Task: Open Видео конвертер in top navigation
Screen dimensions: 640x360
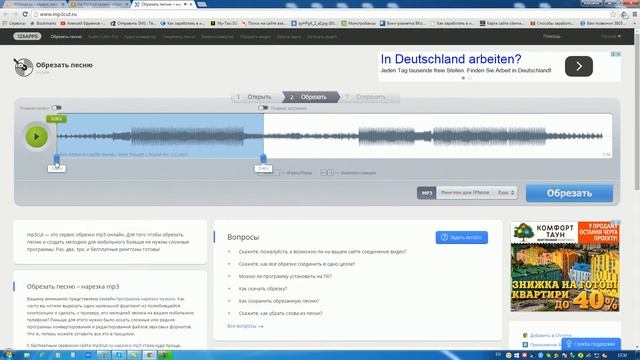Action: [217, 36]
